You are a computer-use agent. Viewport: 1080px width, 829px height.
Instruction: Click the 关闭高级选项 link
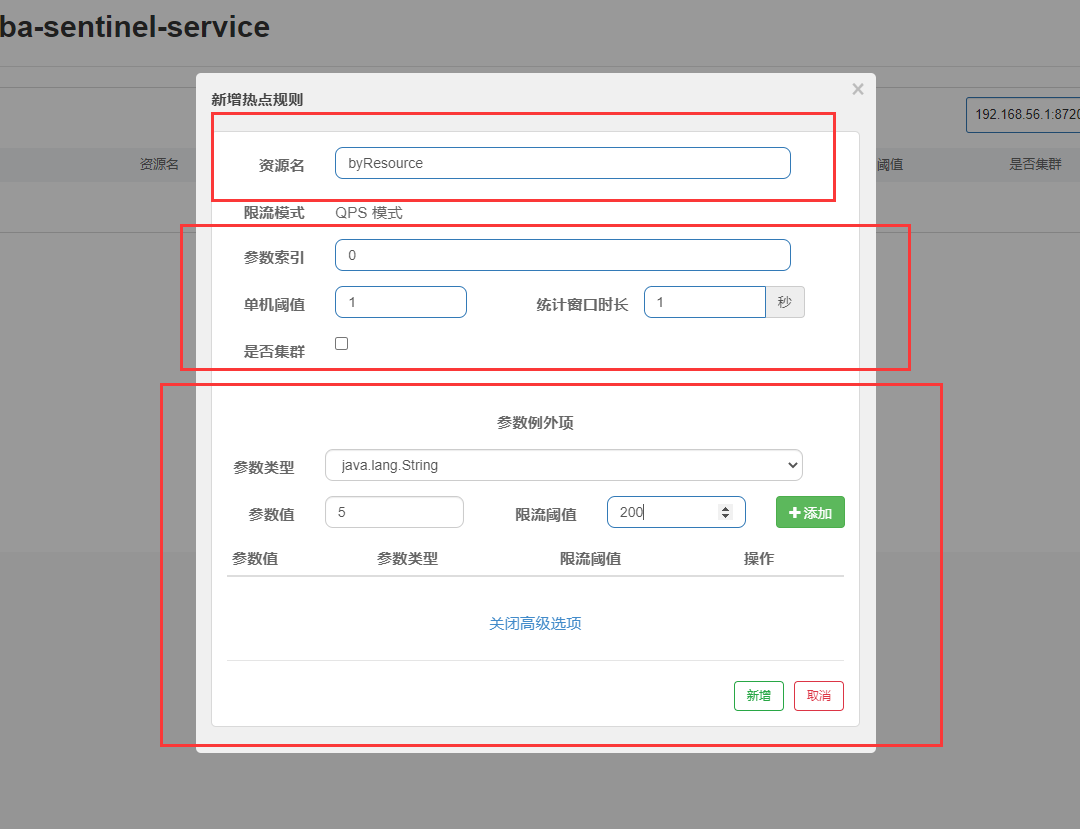[535, 622]
